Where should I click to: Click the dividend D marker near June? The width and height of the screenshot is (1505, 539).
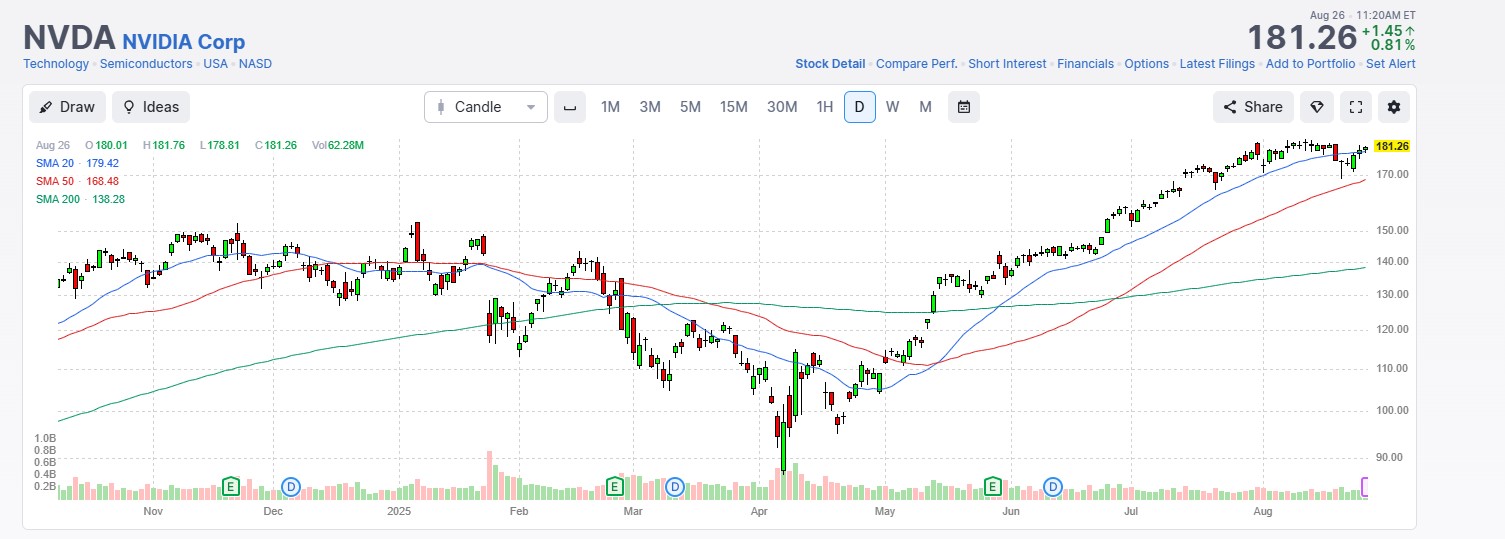click(1053, 487)
